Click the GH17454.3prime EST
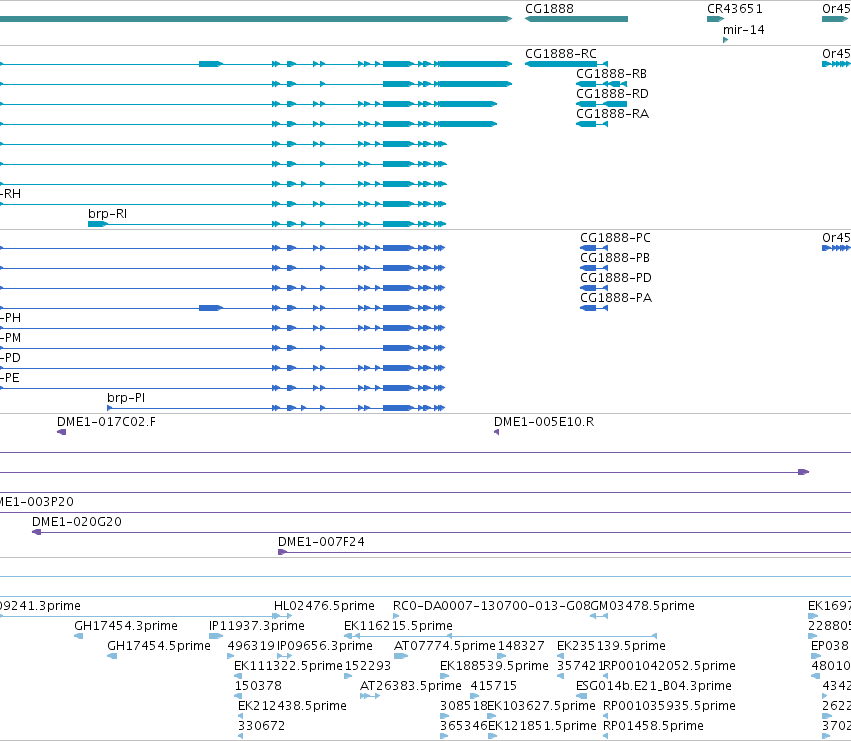The image size is (851, 741). 79,636
